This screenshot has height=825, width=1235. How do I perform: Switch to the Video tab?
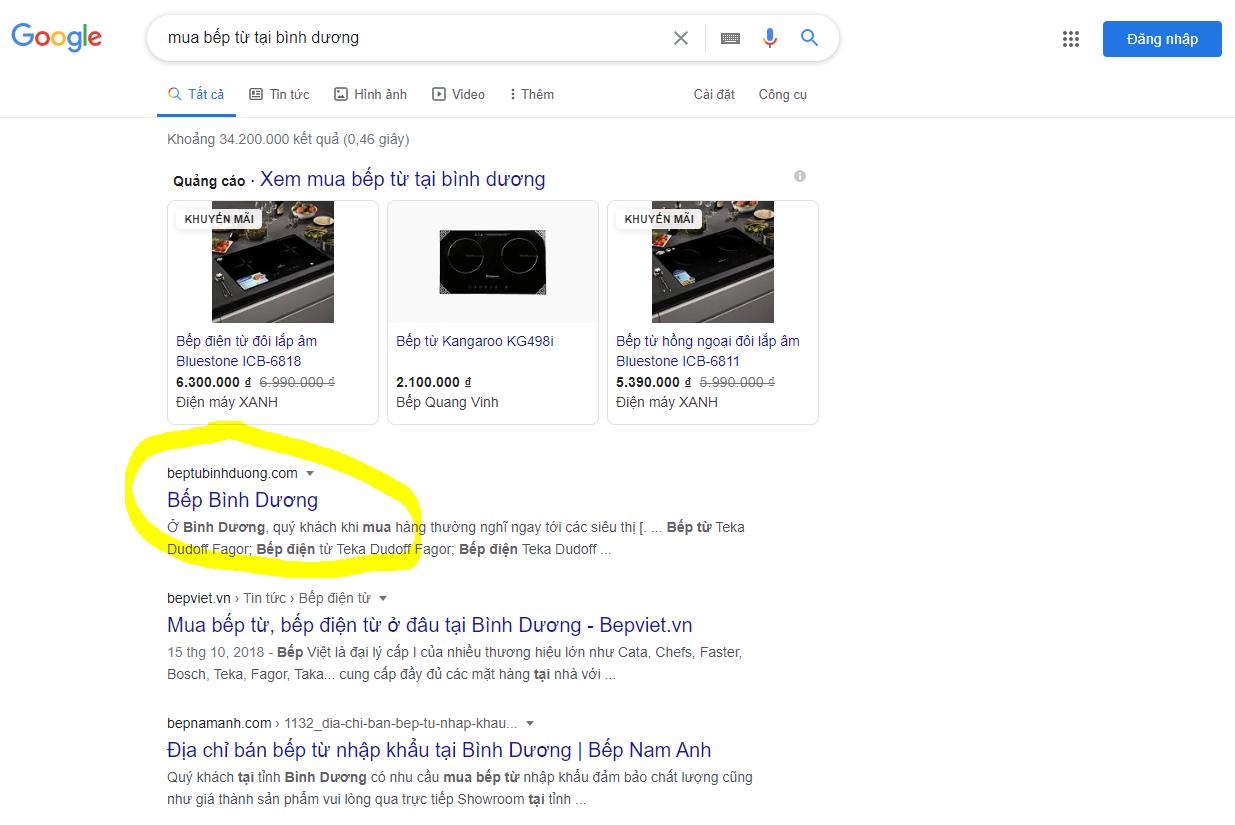pos(458,94)
